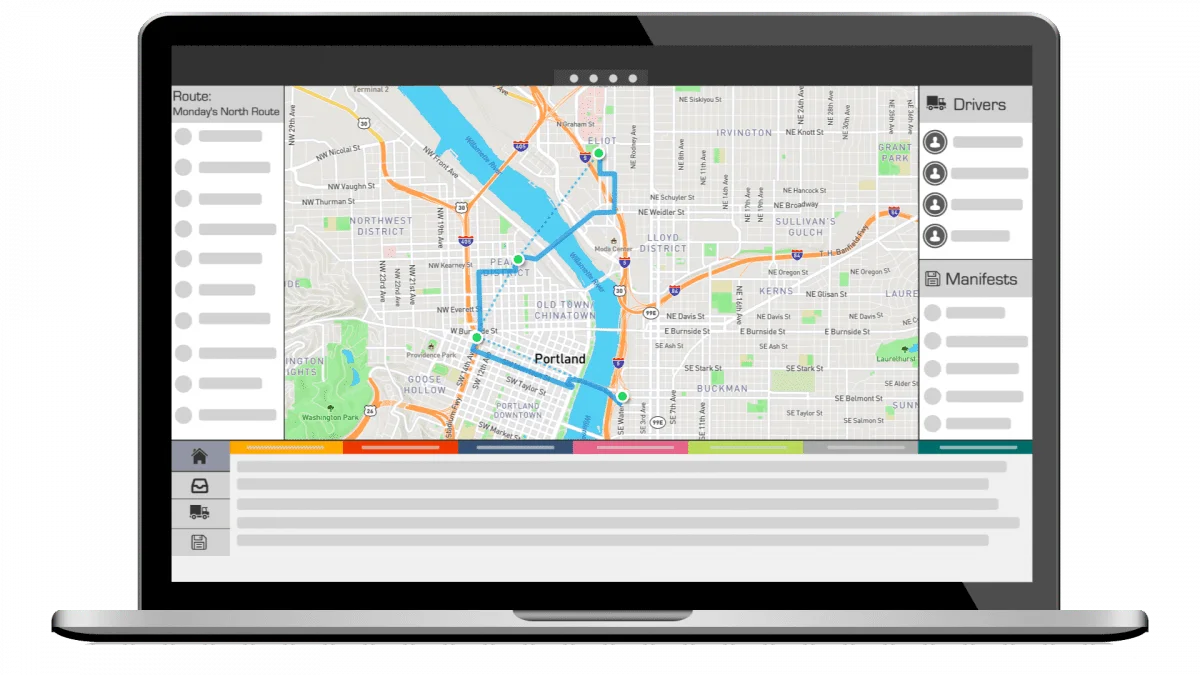Viewport: 1200px width, 675px height.
Task: Click the 'Washington Park' label on the map
Action: point(329,417)
